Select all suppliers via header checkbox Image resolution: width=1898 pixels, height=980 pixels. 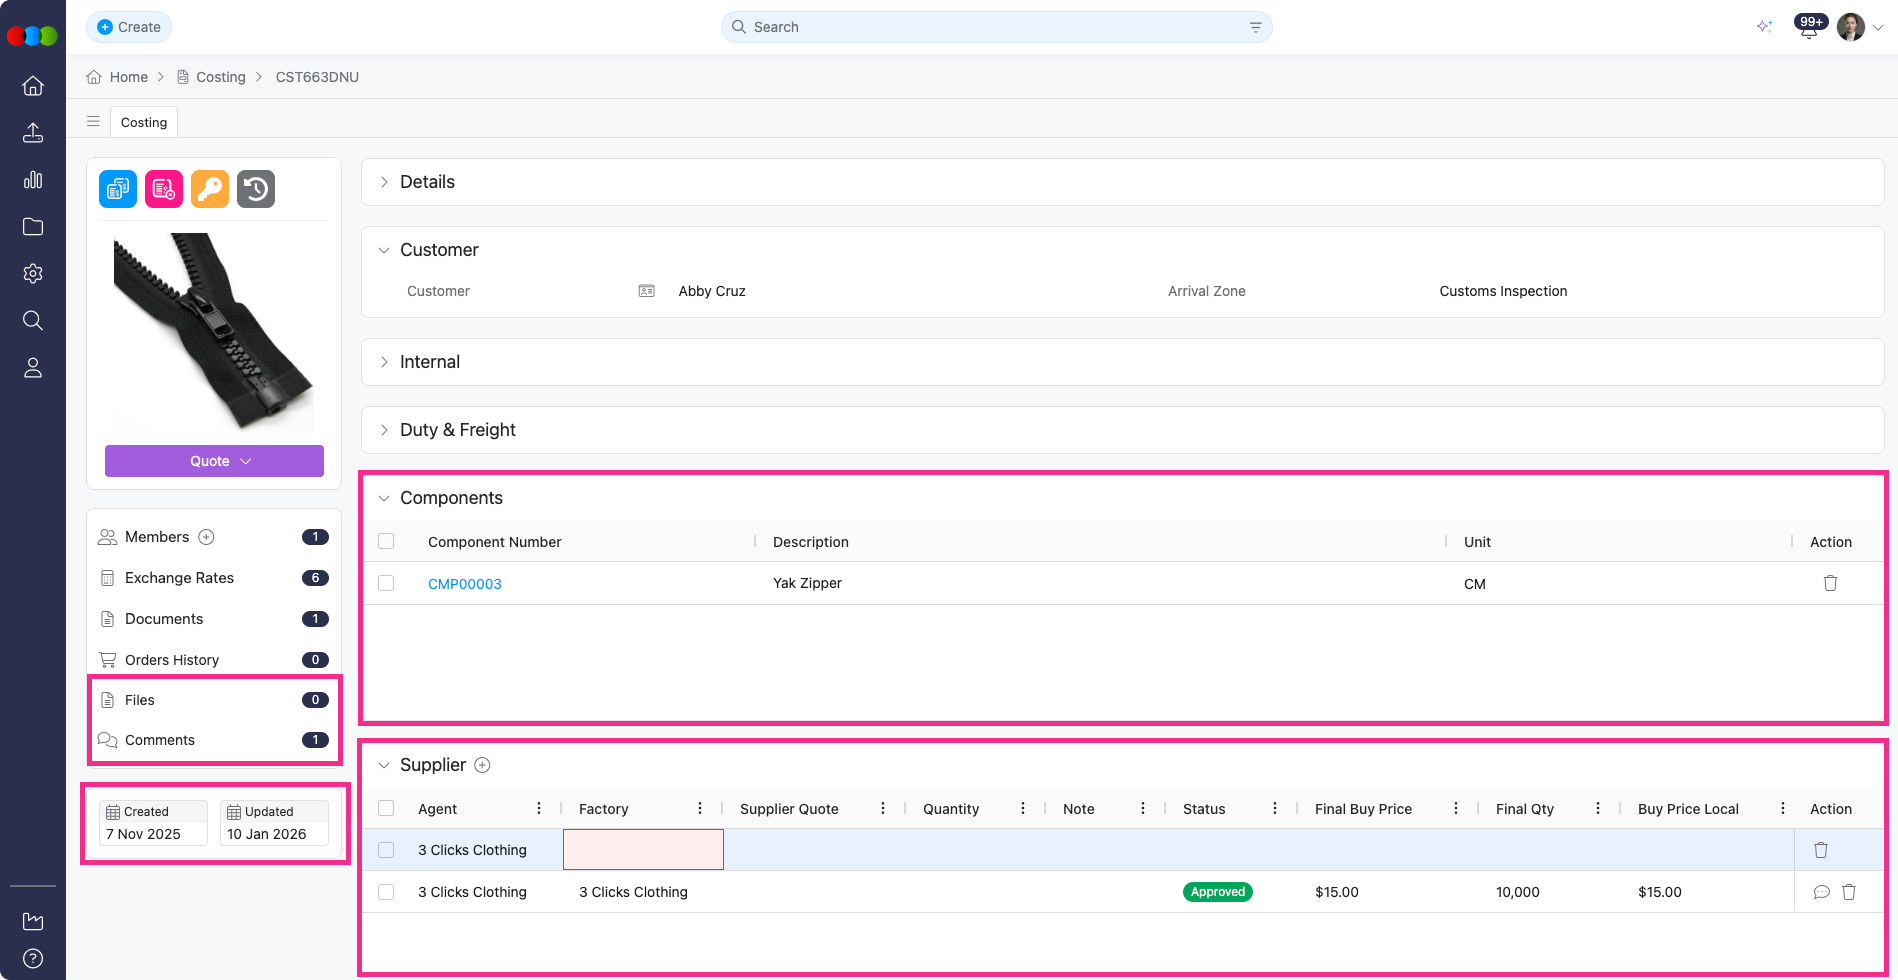click(386, 808)
